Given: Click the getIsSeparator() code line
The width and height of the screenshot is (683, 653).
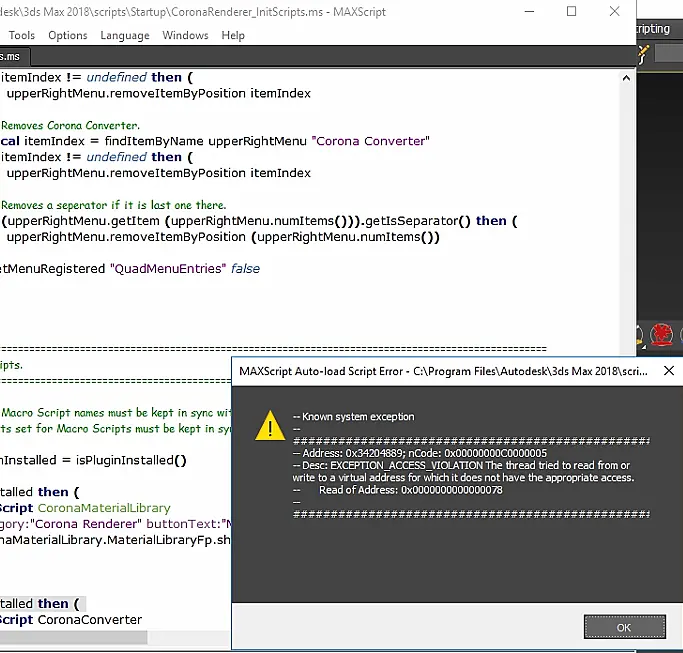Looking at the screenshot, I should 259,221.
